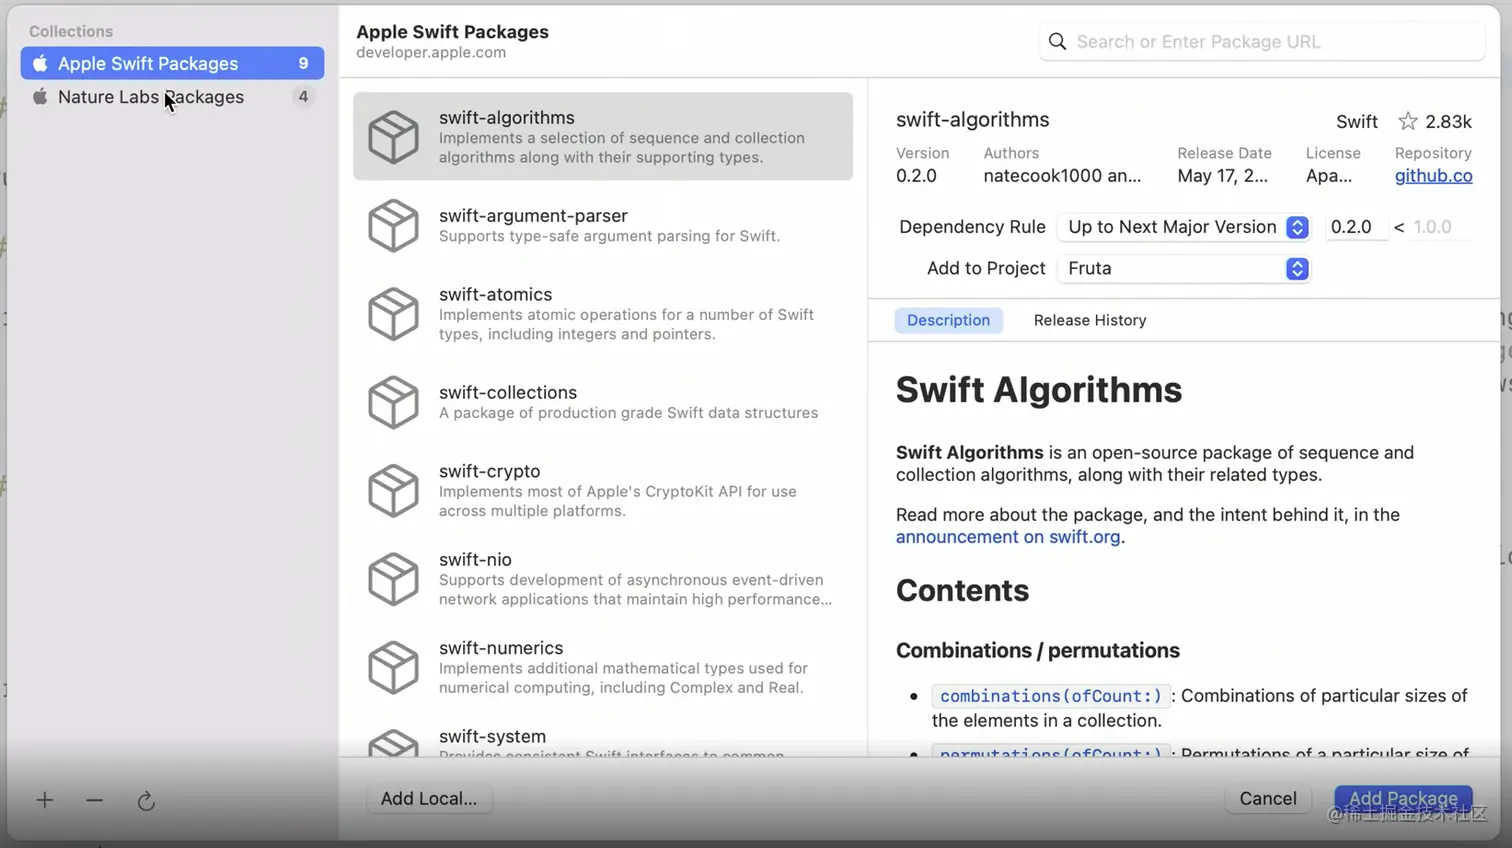The height and width of the screenshot is (848, 1512).
Task: Select the Apple Swift Packages collection
Action: tap(172, 63)
